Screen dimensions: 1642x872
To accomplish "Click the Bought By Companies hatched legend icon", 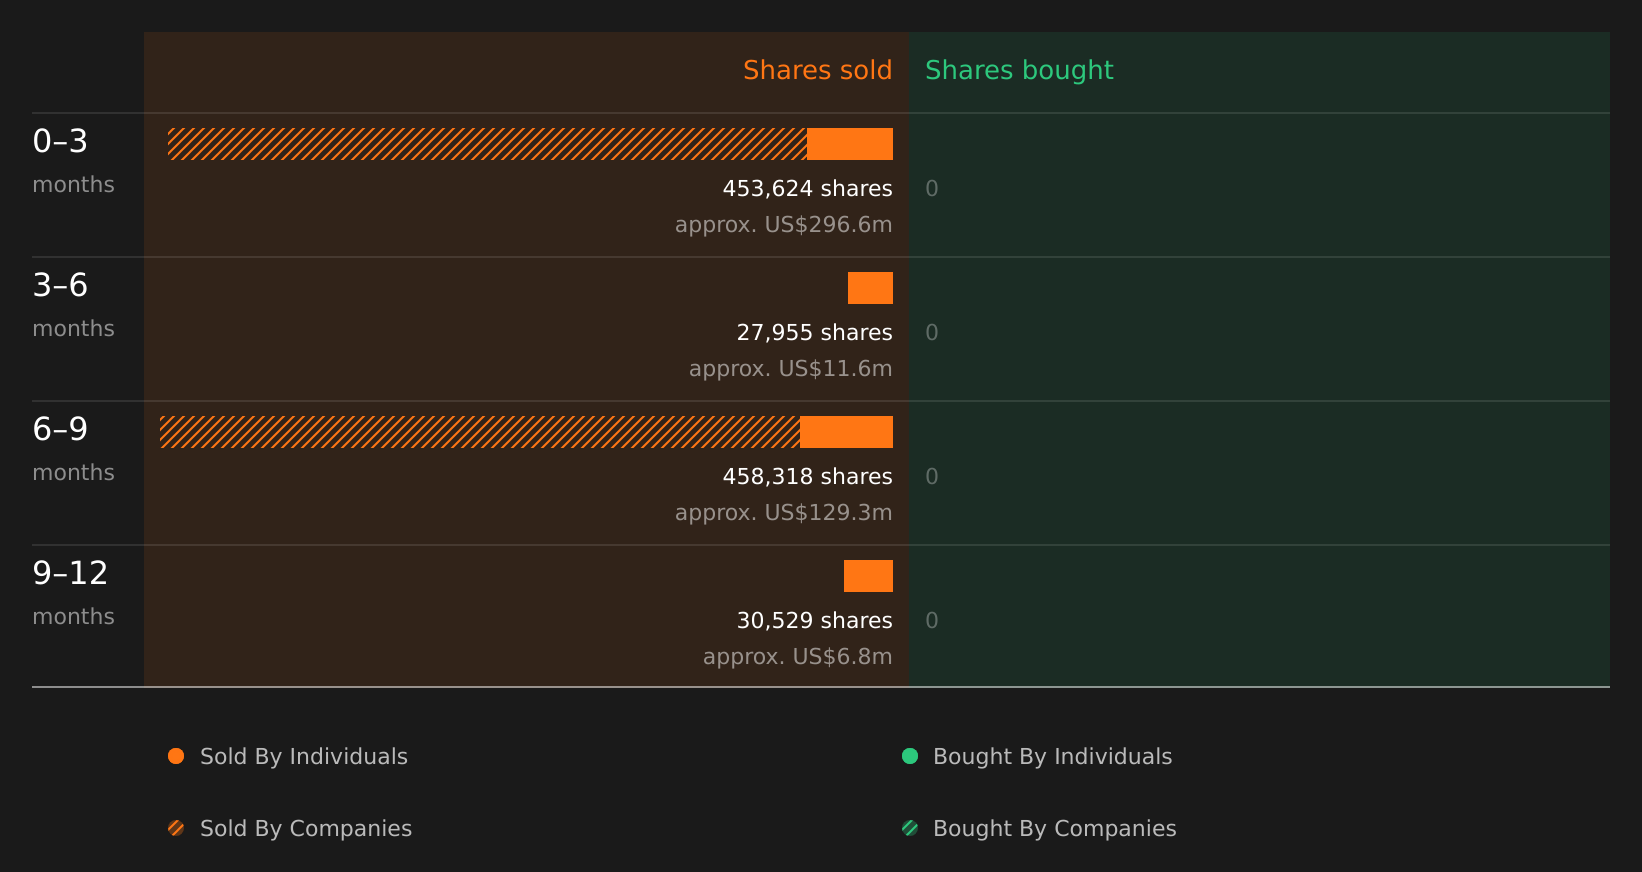I will [x=910, y=828].
